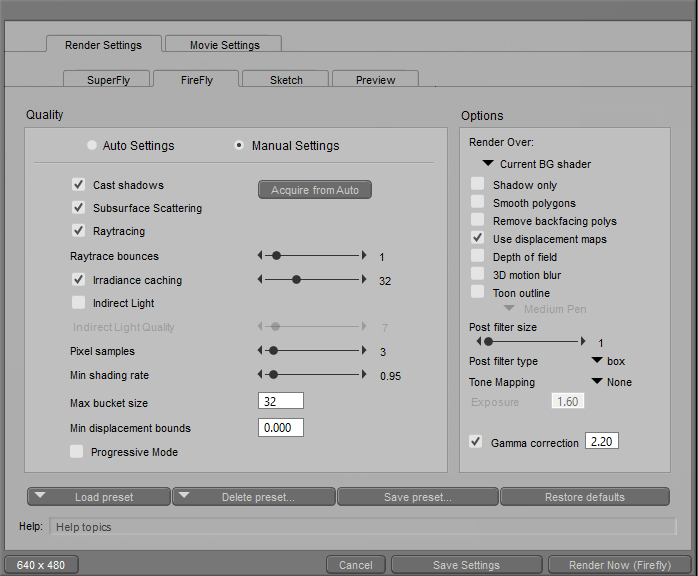Toggle the Cast shadows checkbox
This screenshot has width=698, height=576.
tap(78, 185)
